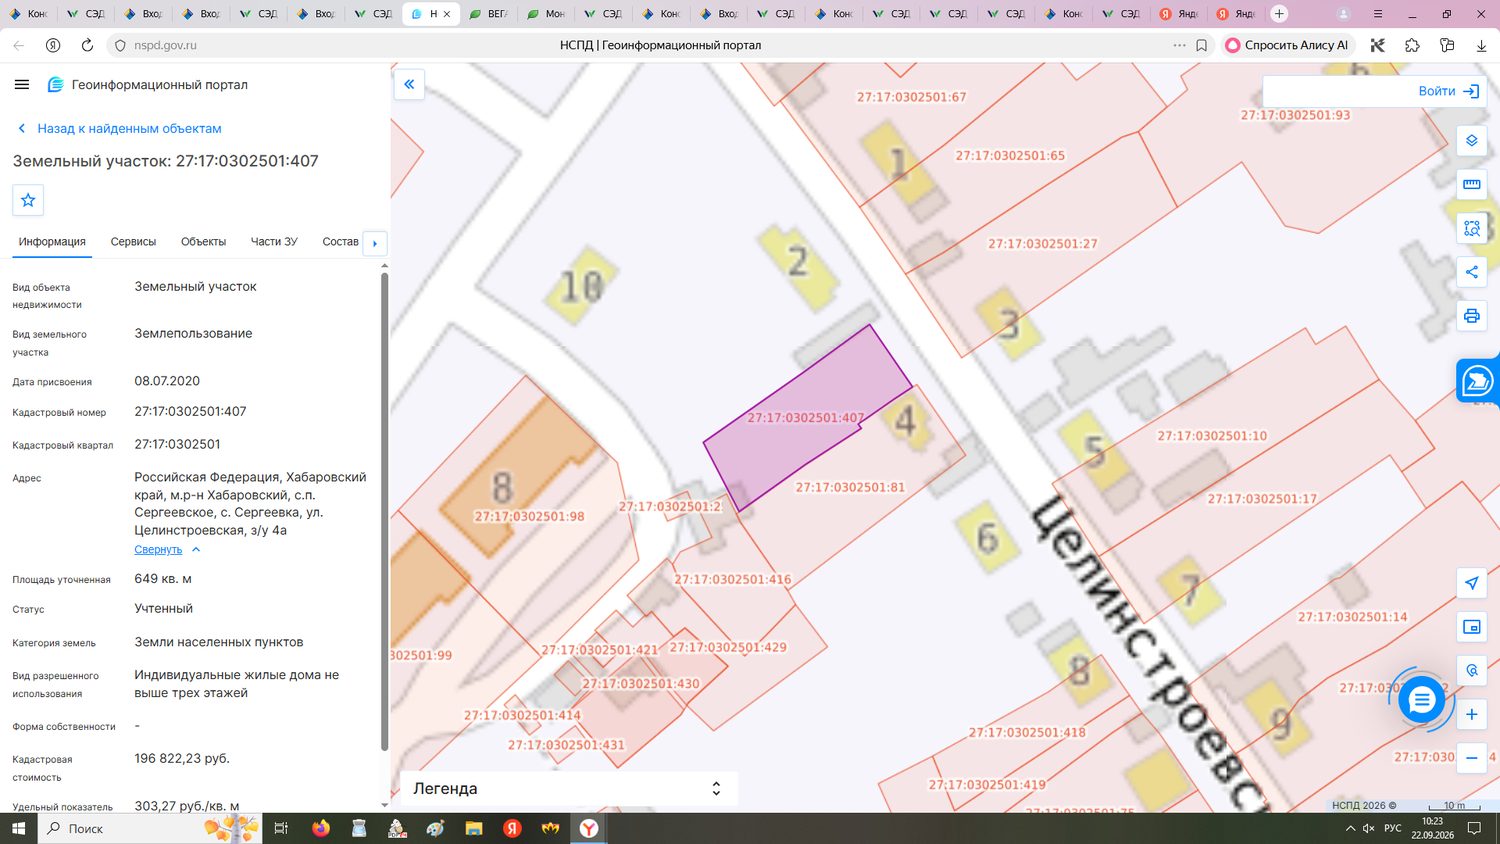Open the blue assistant widget on map edge
Screen dimensions: 1500x844
click(1478, 381)
